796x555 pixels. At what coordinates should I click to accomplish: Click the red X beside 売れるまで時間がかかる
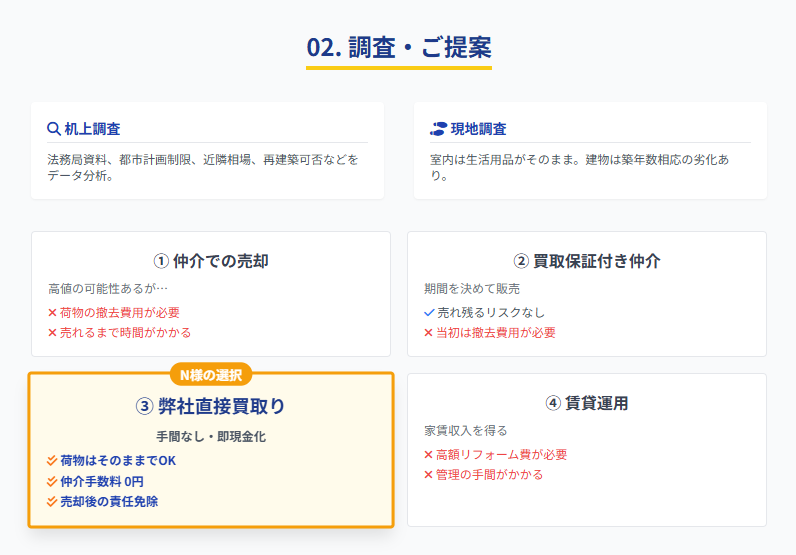53,333
